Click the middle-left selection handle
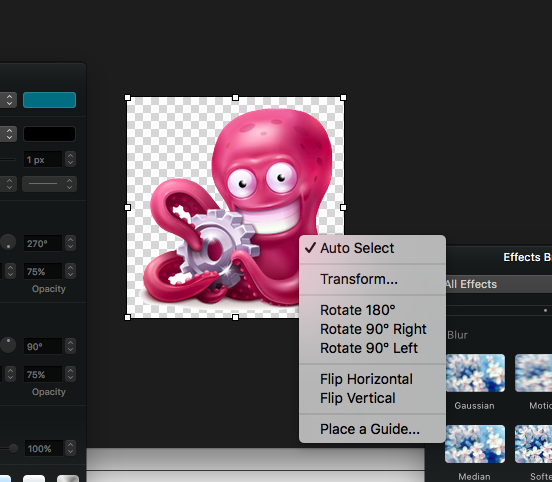552x482 pixels. (128, 207)
